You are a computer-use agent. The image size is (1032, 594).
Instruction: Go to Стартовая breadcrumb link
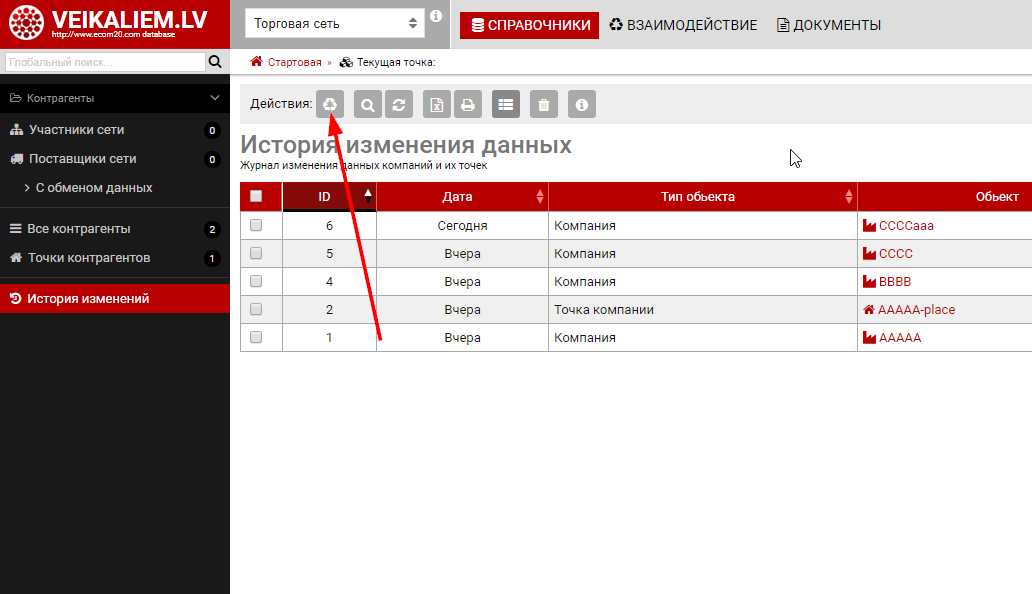click(293, 62)
